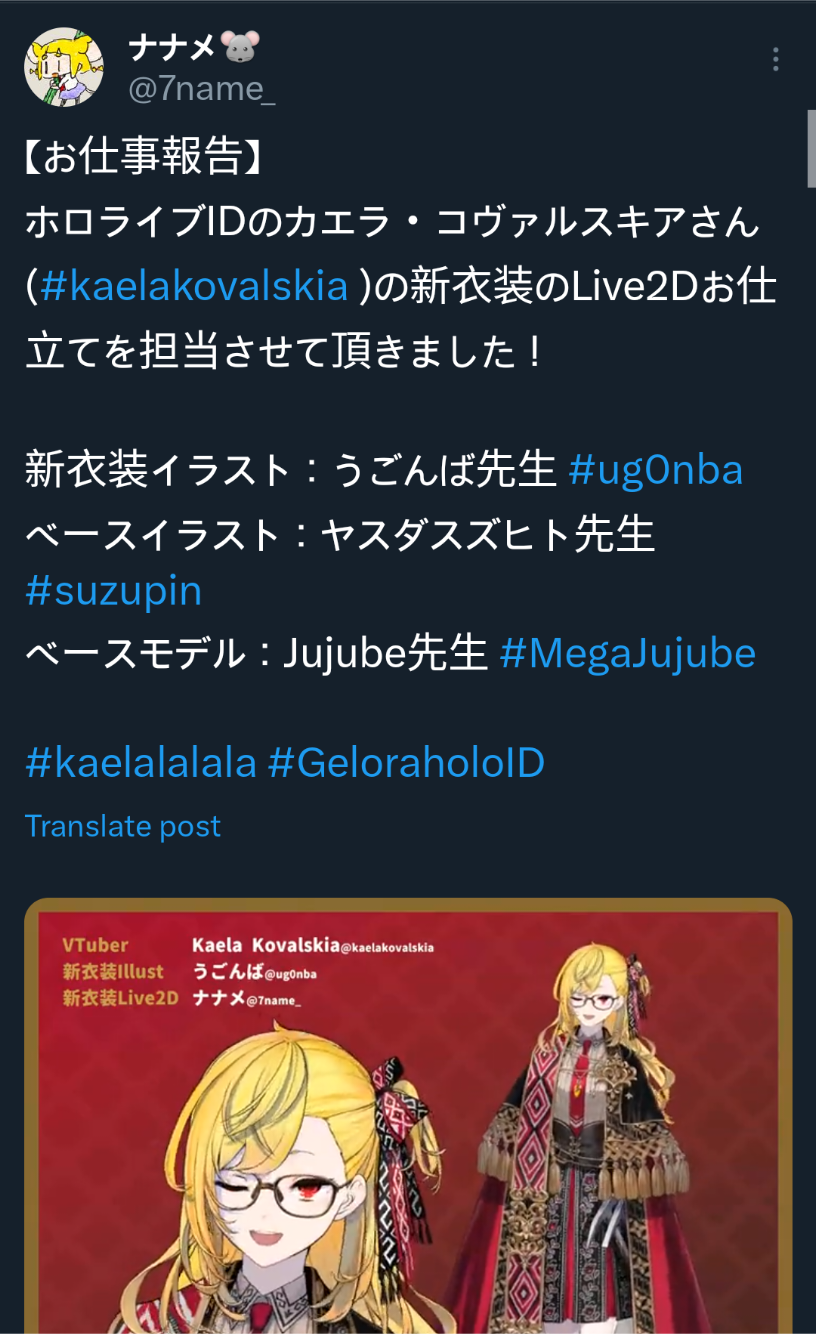Viewport: 816px width, 1334px height.
Task: Click Translate post
Action: pyautogui.click(x=123, y=826)
